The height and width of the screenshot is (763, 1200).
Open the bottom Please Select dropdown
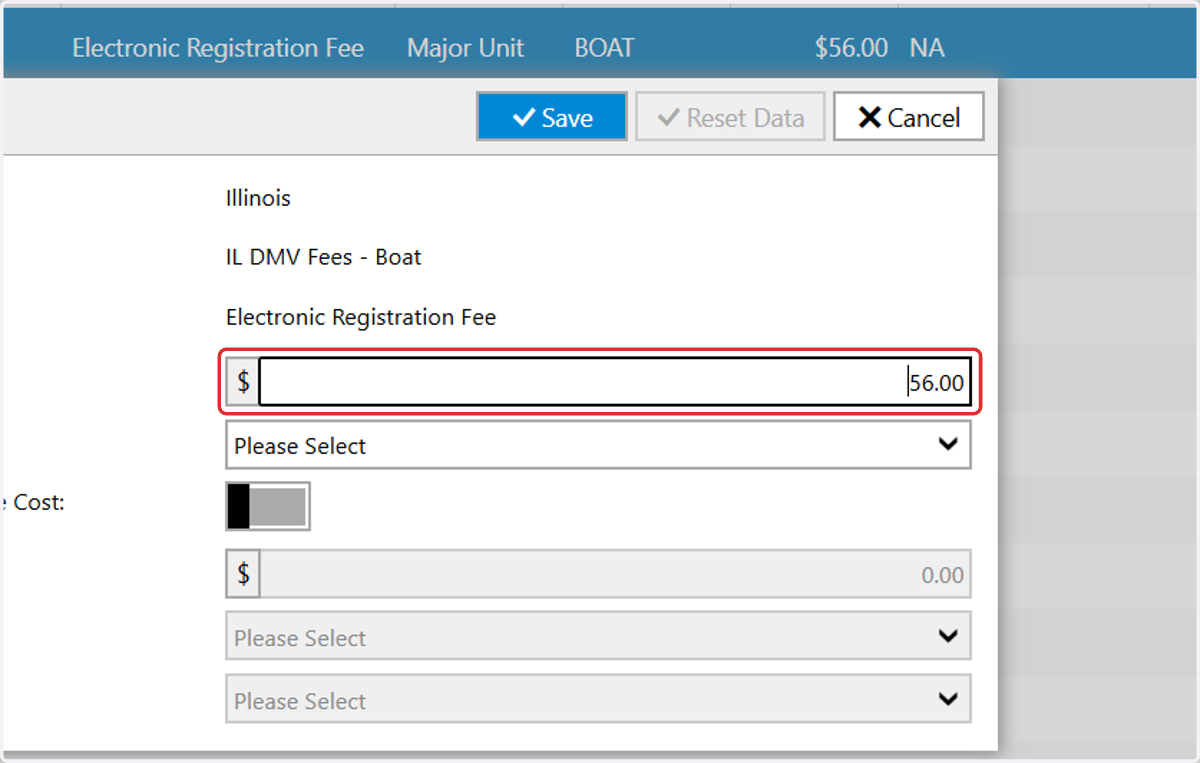coord(598,700)
